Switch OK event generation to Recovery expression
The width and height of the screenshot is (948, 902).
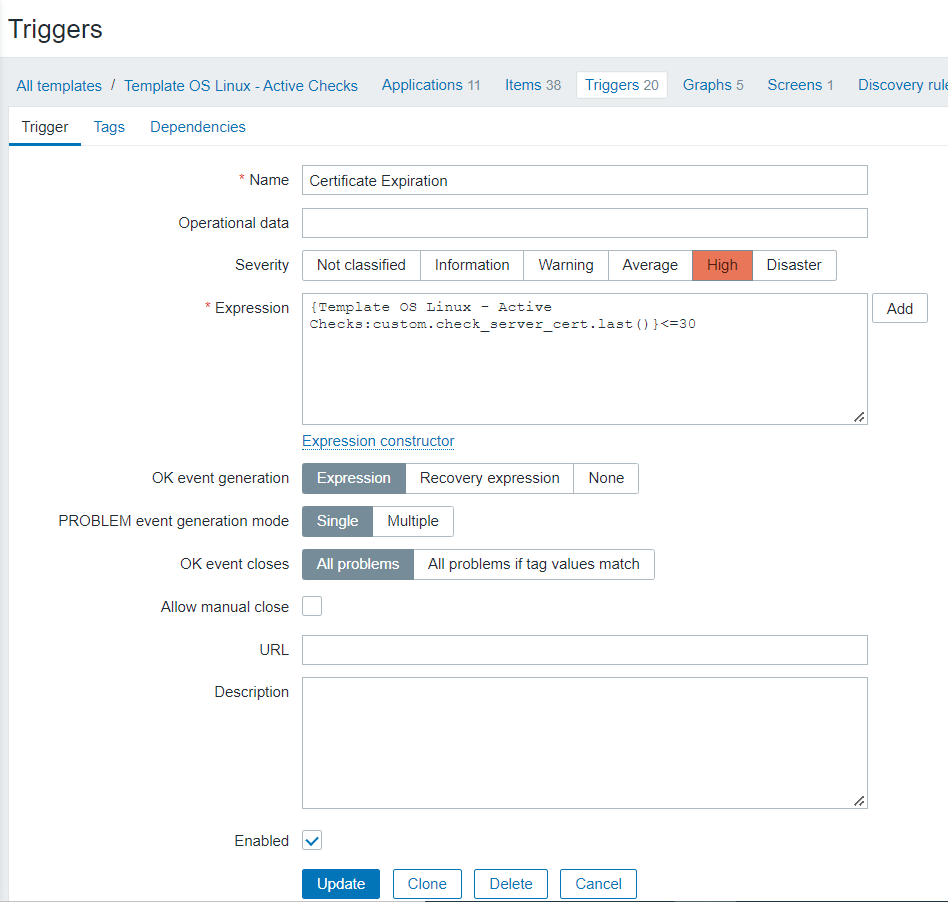pos(488,478)
